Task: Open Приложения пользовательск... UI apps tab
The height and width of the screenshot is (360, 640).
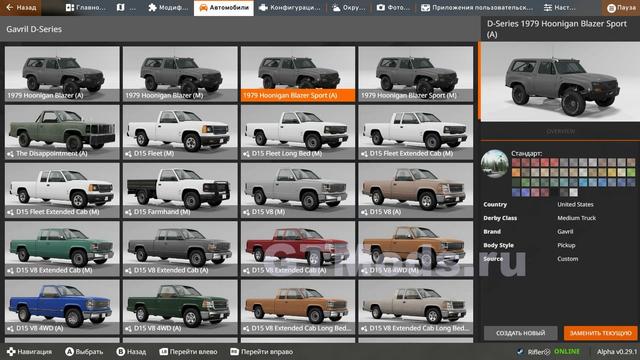Action: point(477,7)
